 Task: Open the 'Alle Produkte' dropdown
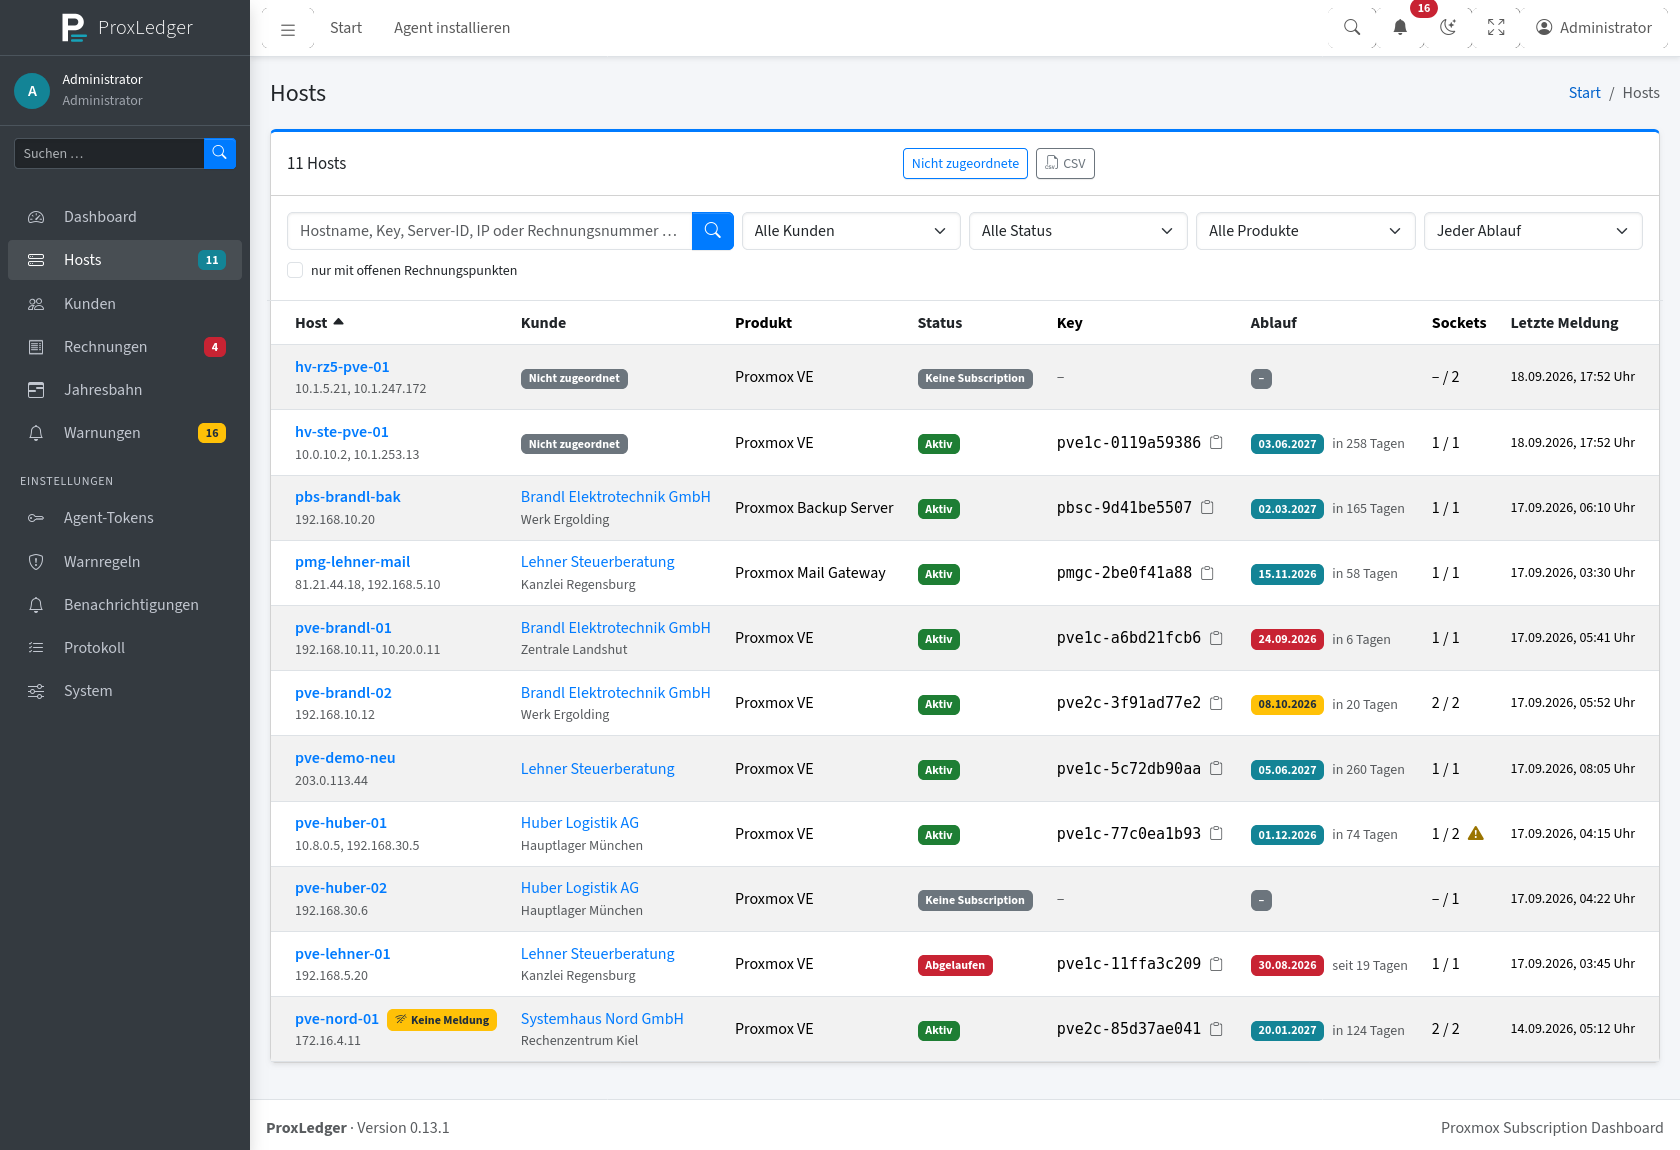(x=1305, y=231)
